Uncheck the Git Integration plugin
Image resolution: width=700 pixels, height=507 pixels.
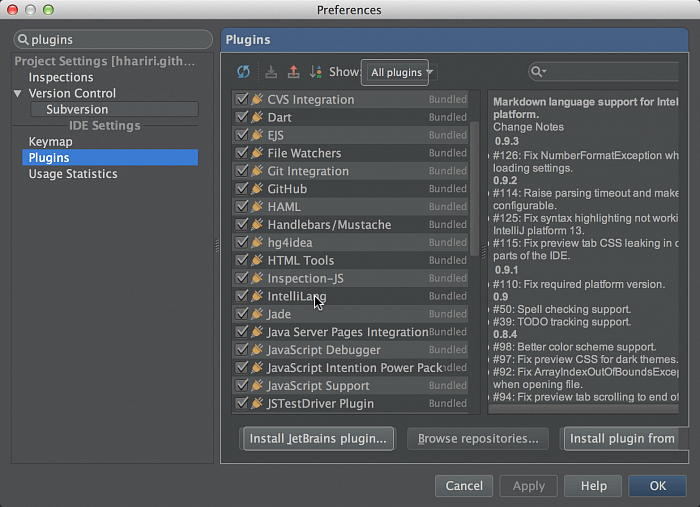coord(241,171)
